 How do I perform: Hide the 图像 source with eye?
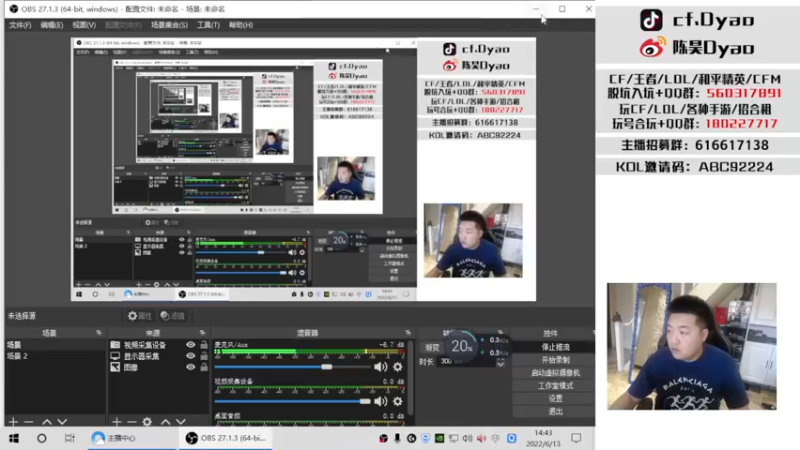coord(190,367)
